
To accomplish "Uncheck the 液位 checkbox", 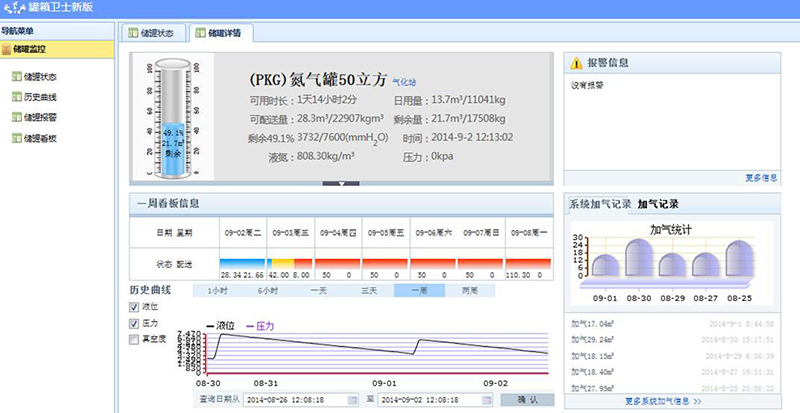I will [x=135, y=305].
